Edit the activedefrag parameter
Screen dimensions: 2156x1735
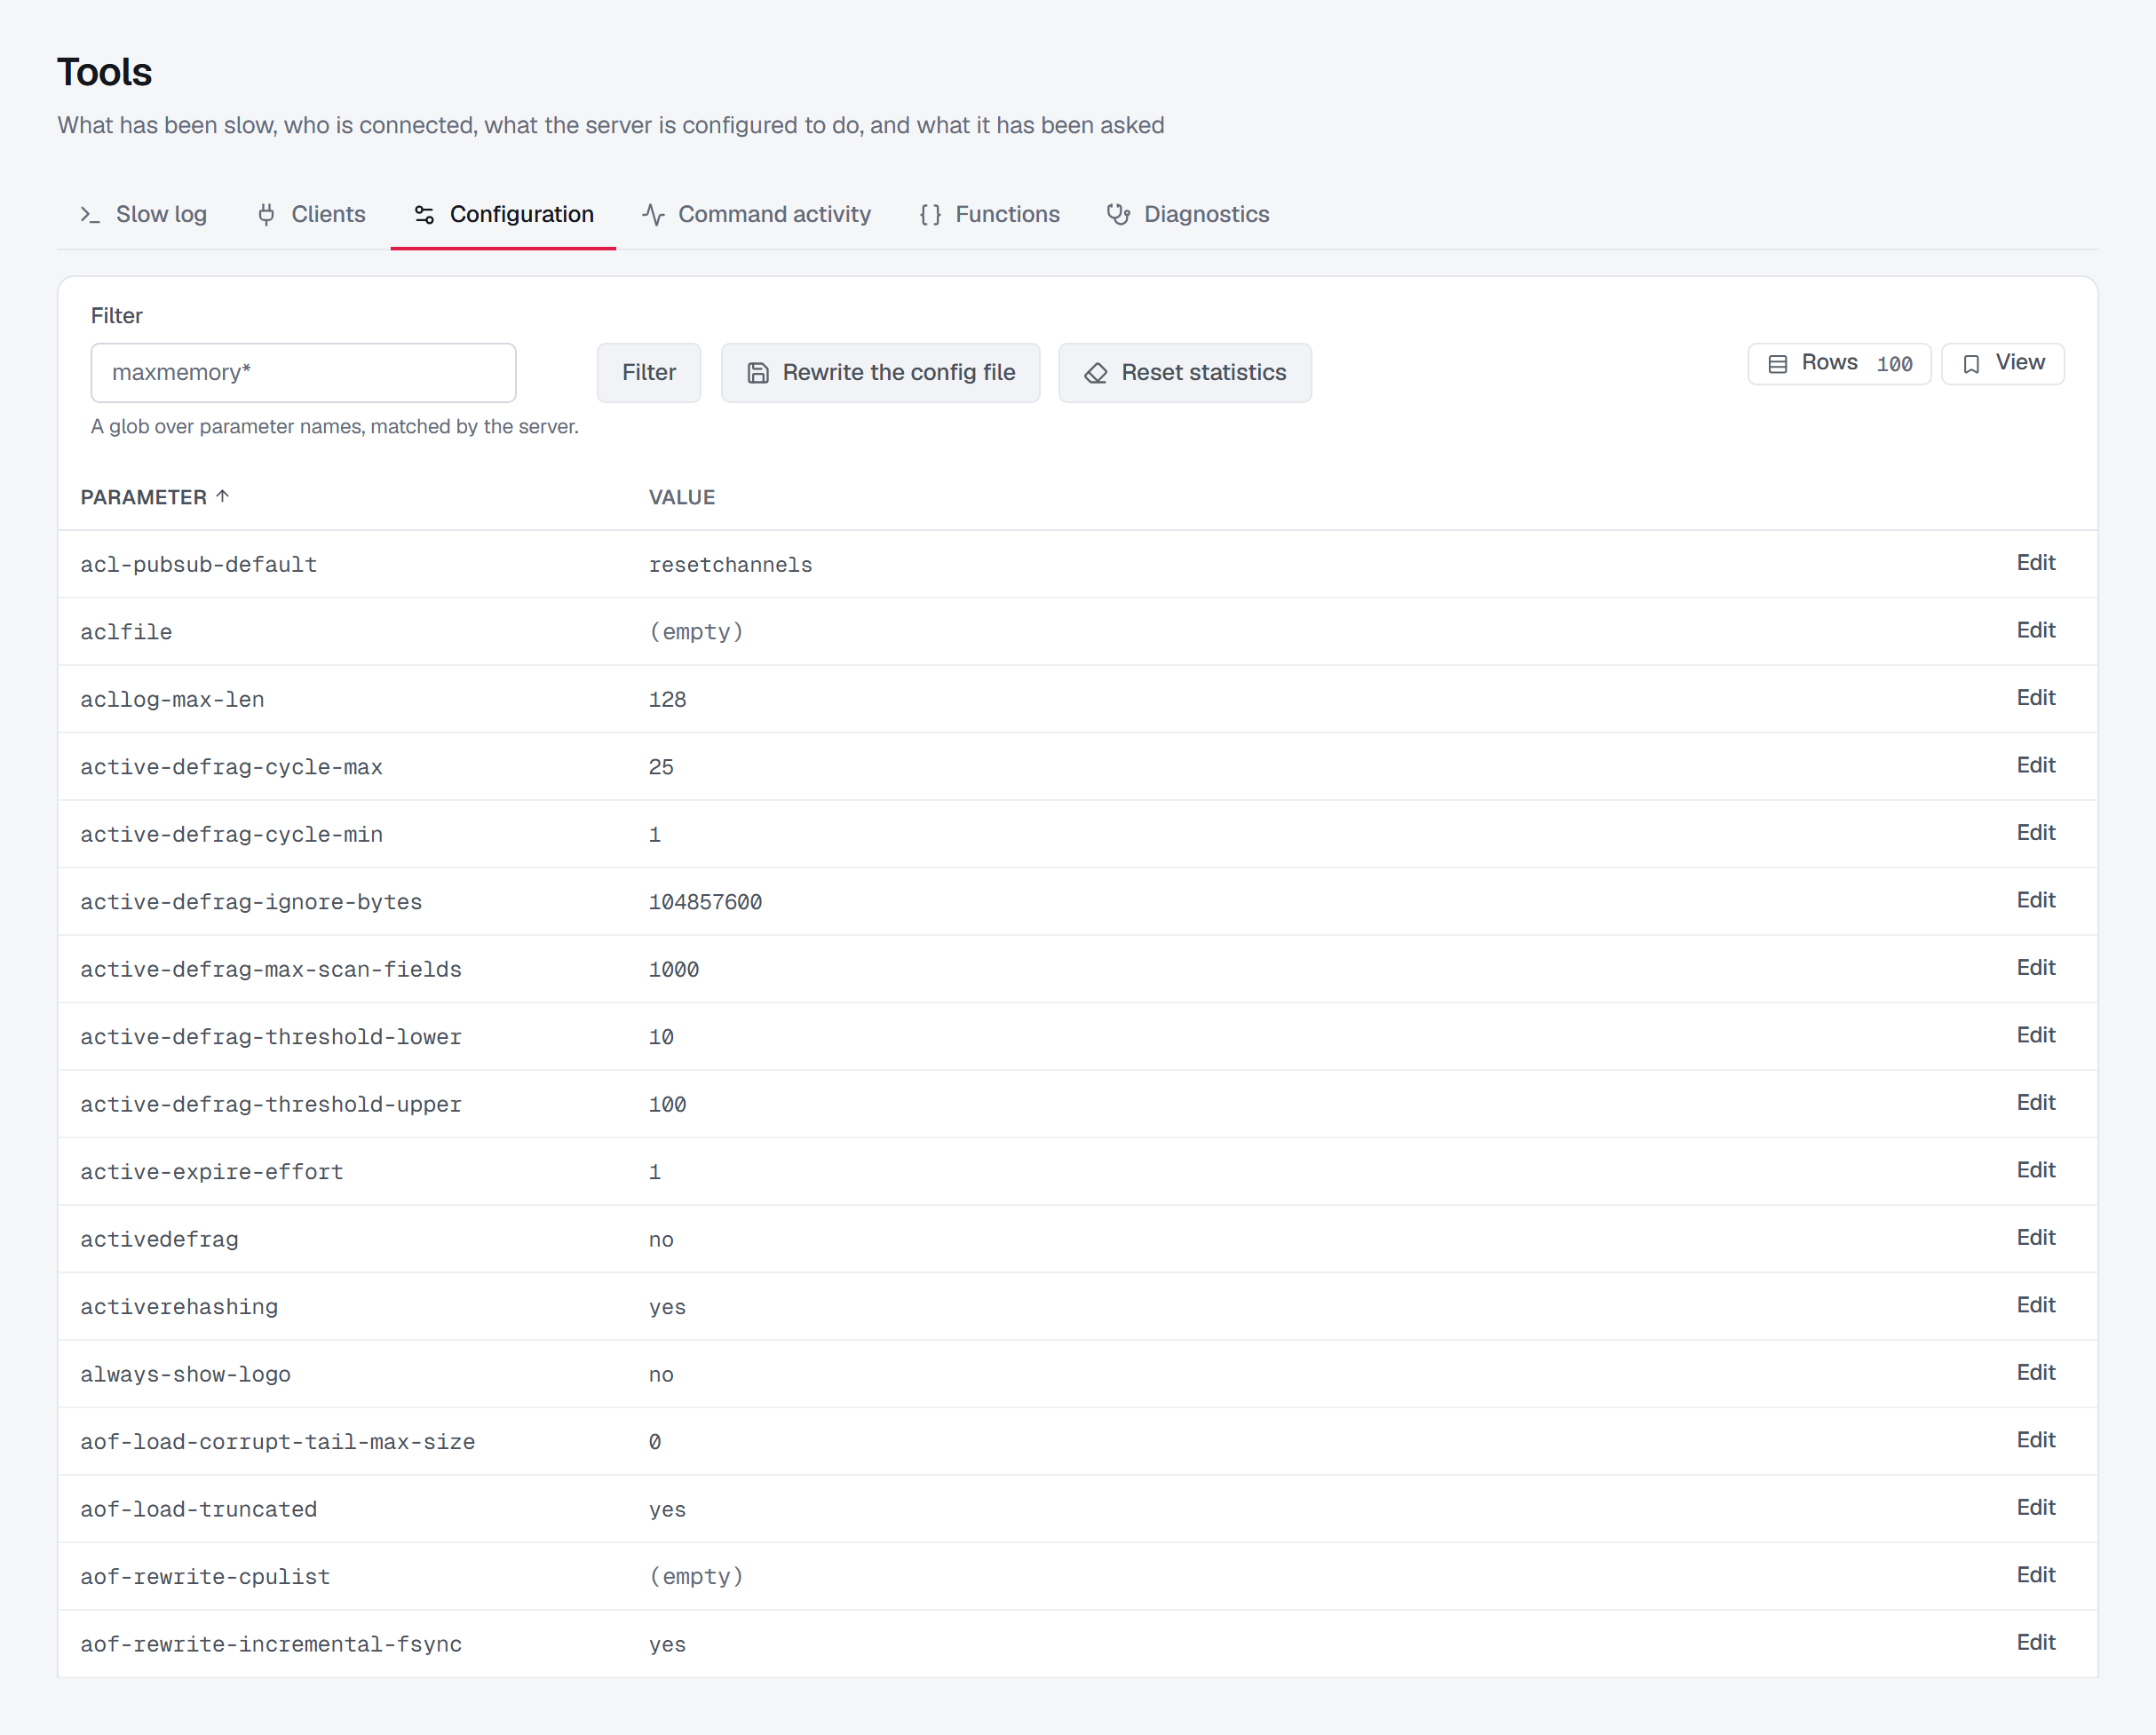(x=2035, y=1238)
